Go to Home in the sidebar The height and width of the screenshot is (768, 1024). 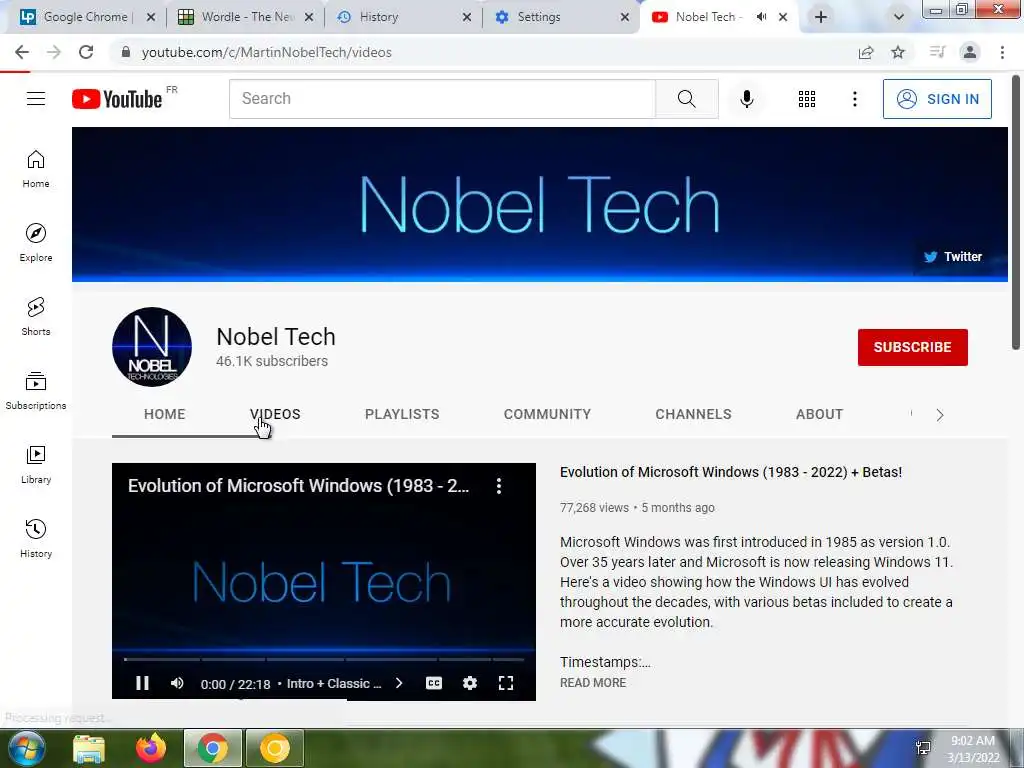click(x=36, y=169)
